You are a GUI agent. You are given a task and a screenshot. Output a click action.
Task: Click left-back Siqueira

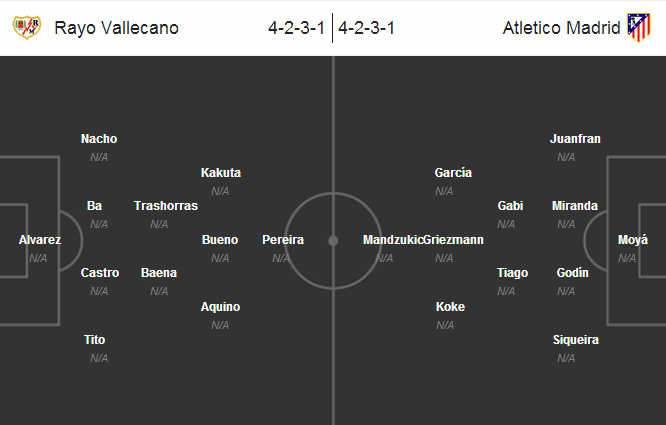coord(576,340)
